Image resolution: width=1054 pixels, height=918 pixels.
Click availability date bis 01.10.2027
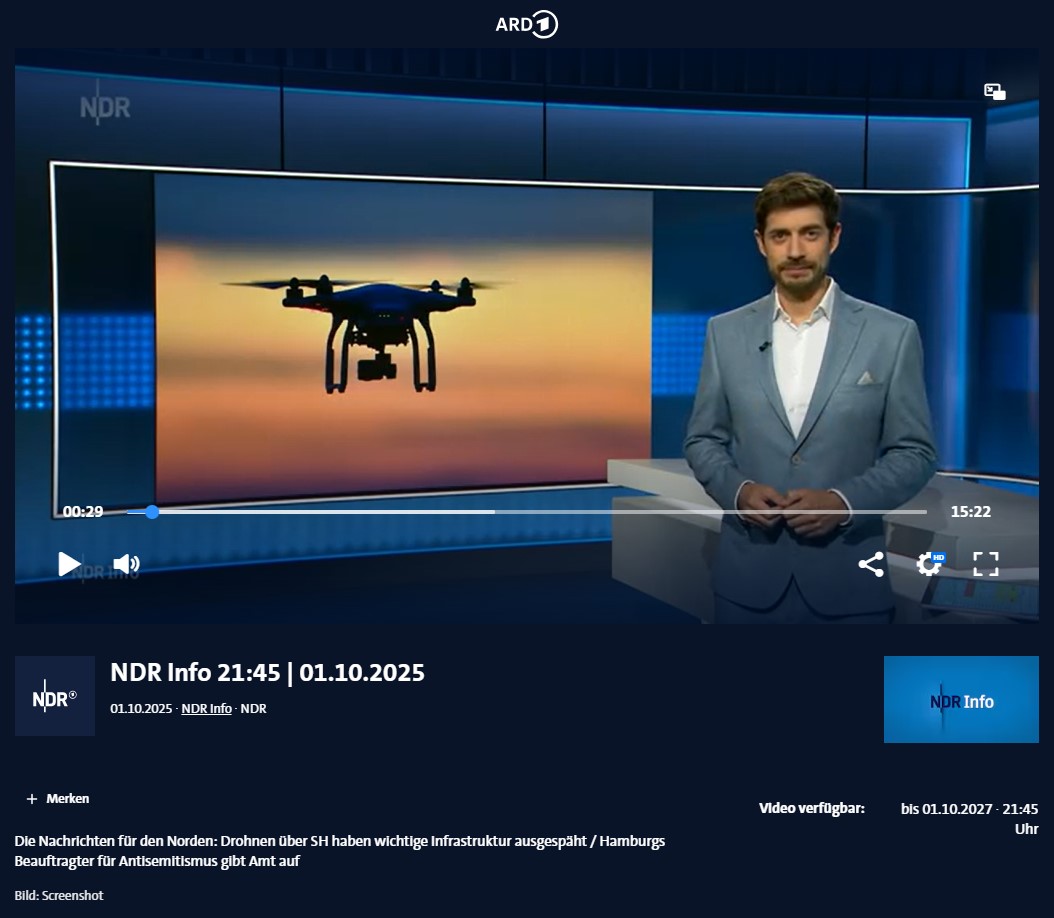point(969,819)
